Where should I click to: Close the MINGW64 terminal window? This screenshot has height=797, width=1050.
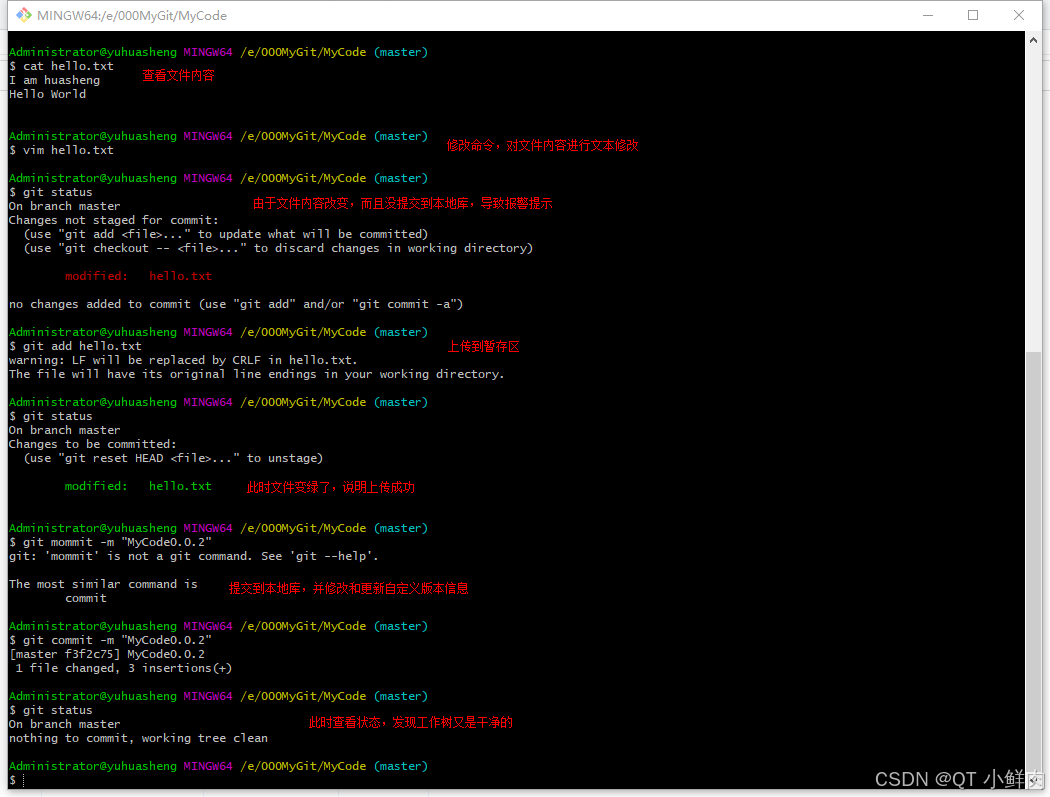tap(1019, 15)
